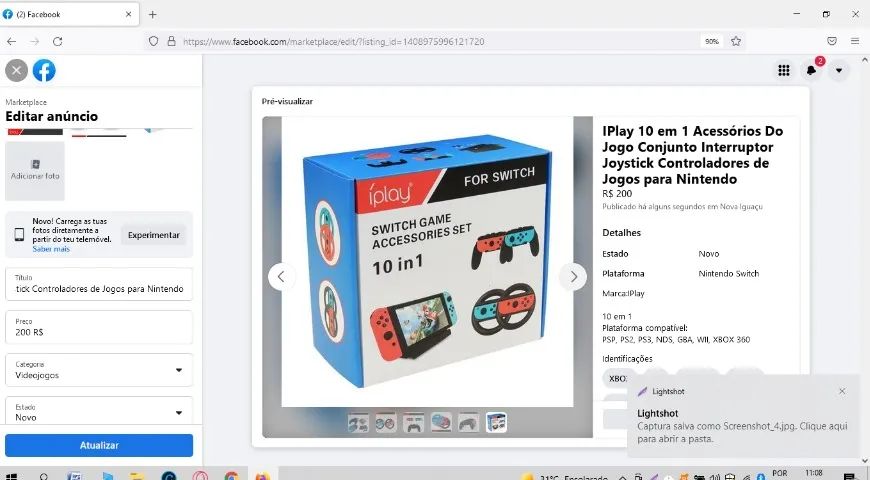Open the Facebook menu grid icon
This screenshot has width=870, height=480.
[x=784, y=70]
